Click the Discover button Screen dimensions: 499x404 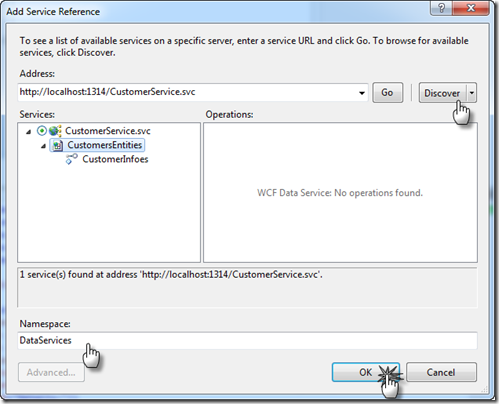click(x=443, y=93)
